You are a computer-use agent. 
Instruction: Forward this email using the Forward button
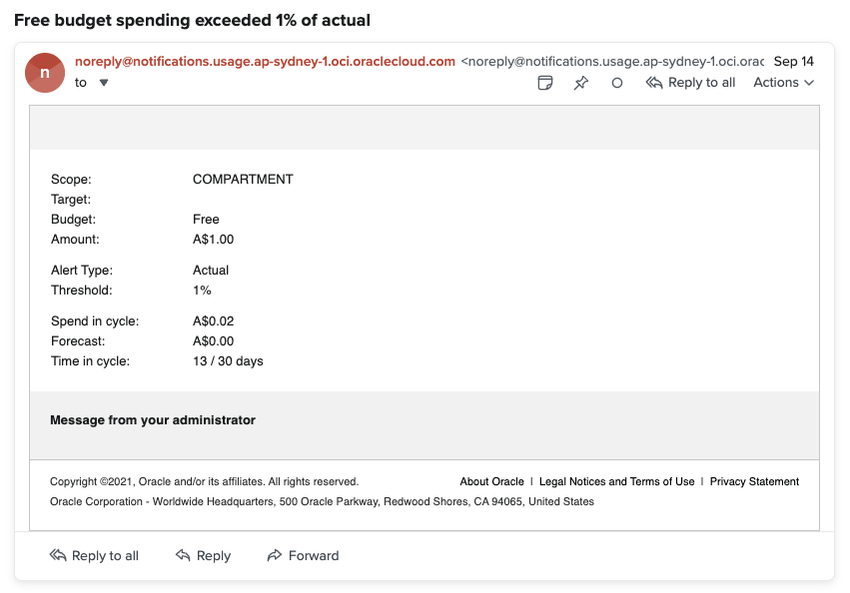pos(303,556)
